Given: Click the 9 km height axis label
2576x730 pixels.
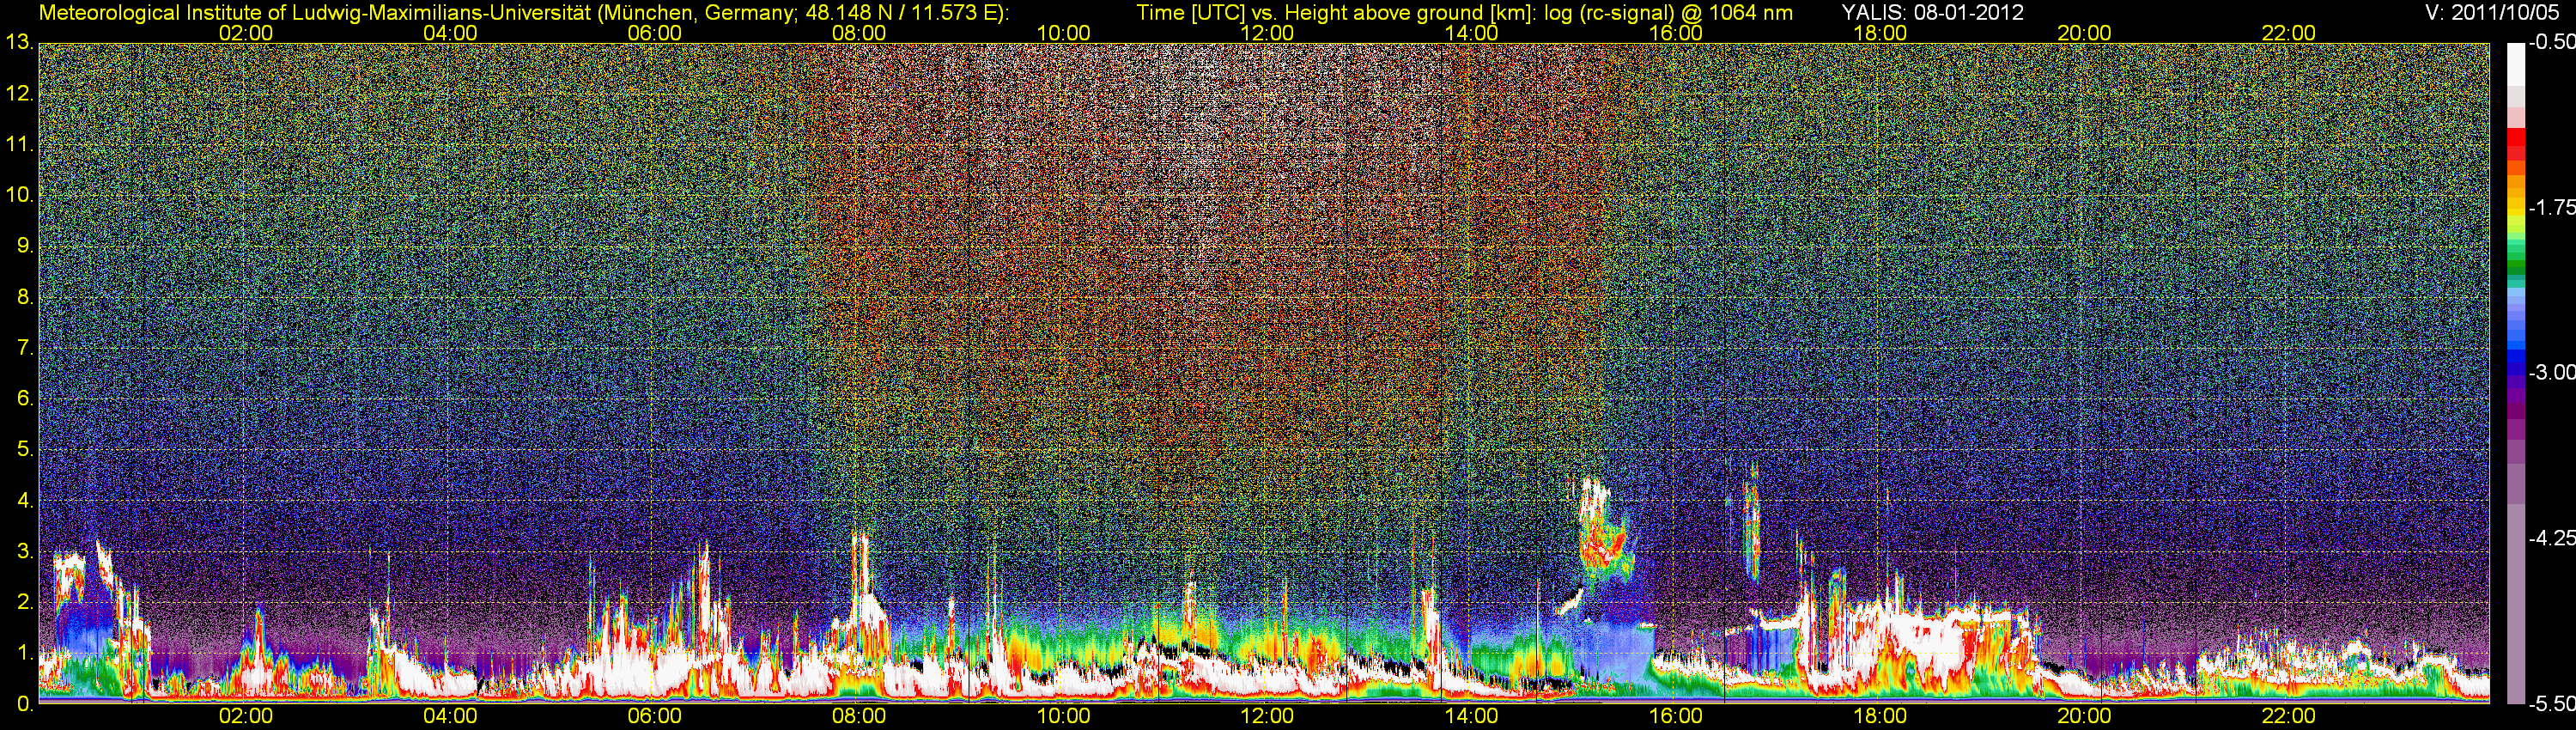Looking at the screenshot, I should point(25,246).
